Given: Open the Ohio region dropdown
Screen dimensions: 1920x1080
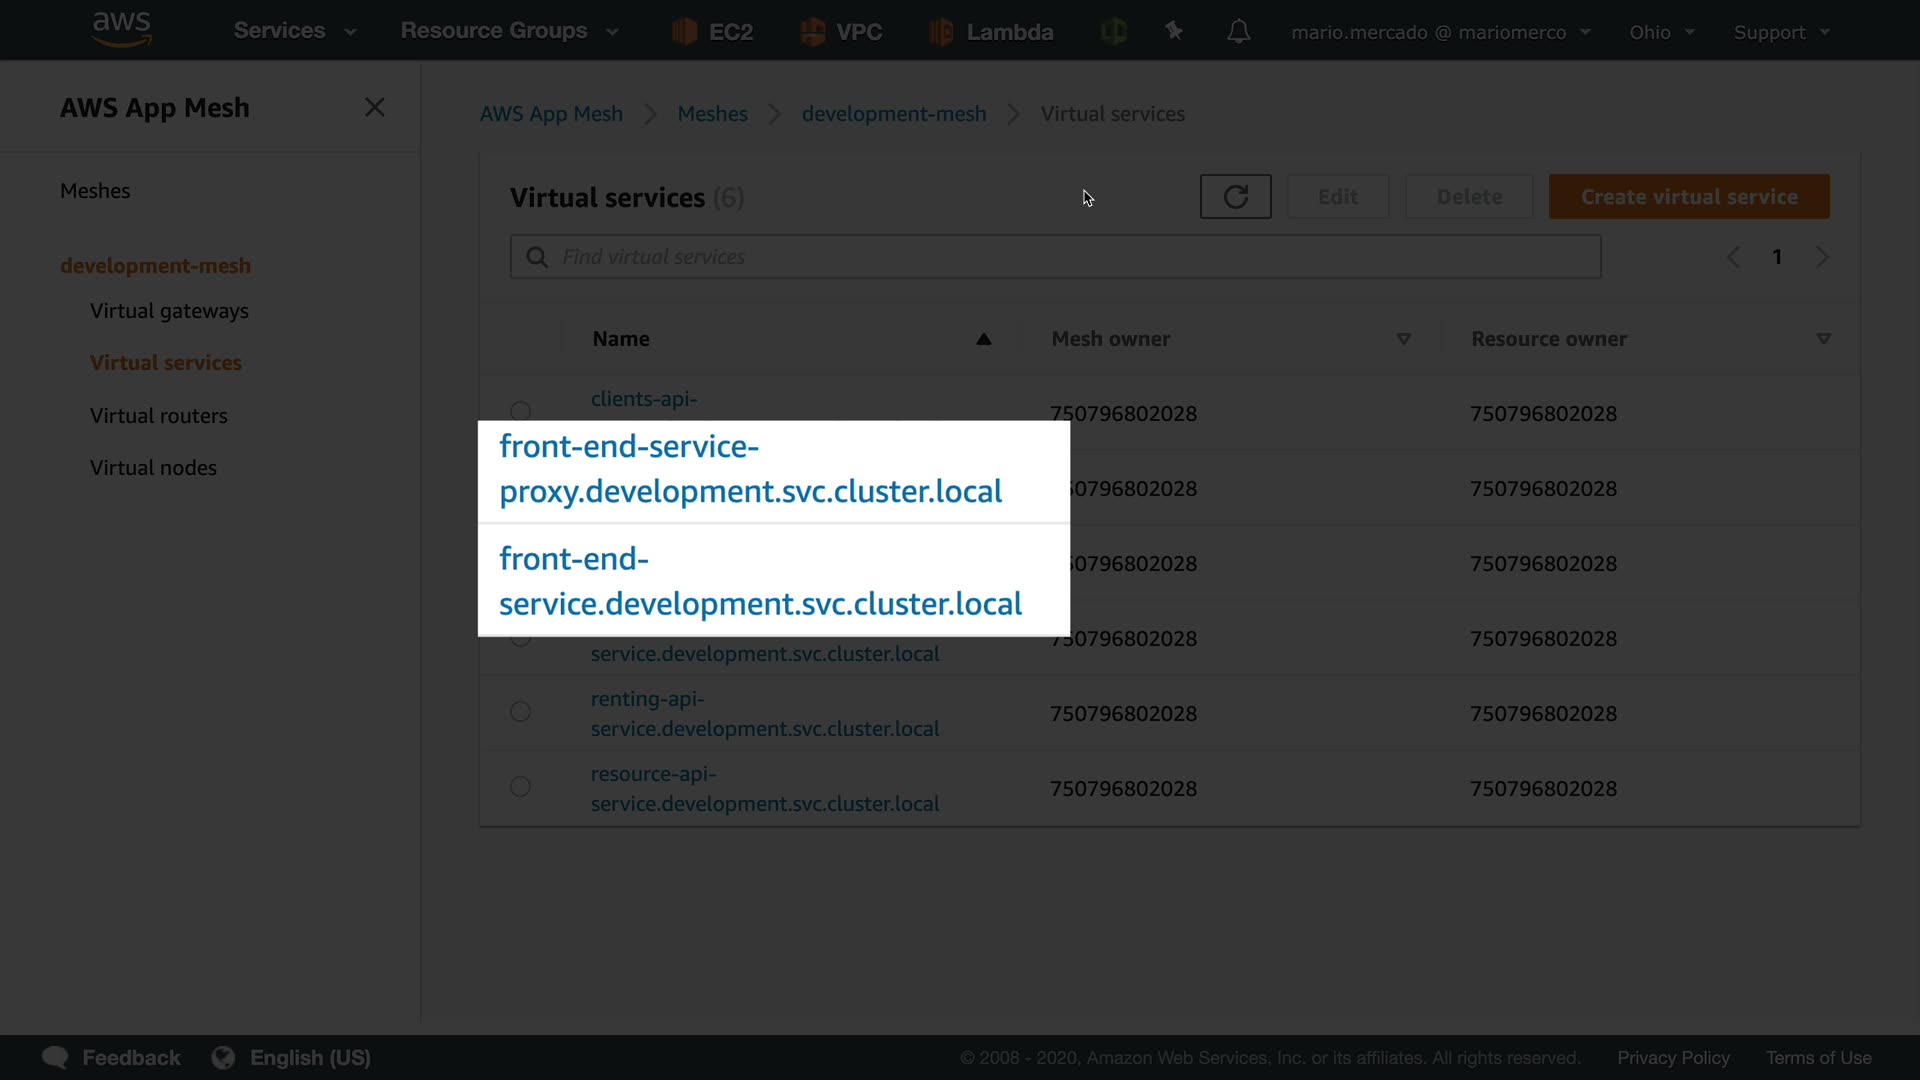Looking at the screenshot, I should click(1661, 32).
